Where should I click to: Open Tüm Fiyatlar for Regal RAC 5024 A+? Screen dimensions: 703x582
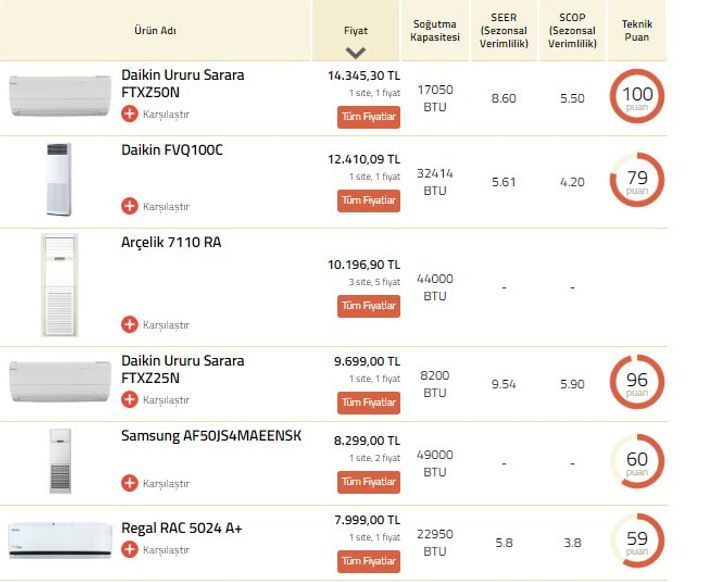tap(369, 560)
